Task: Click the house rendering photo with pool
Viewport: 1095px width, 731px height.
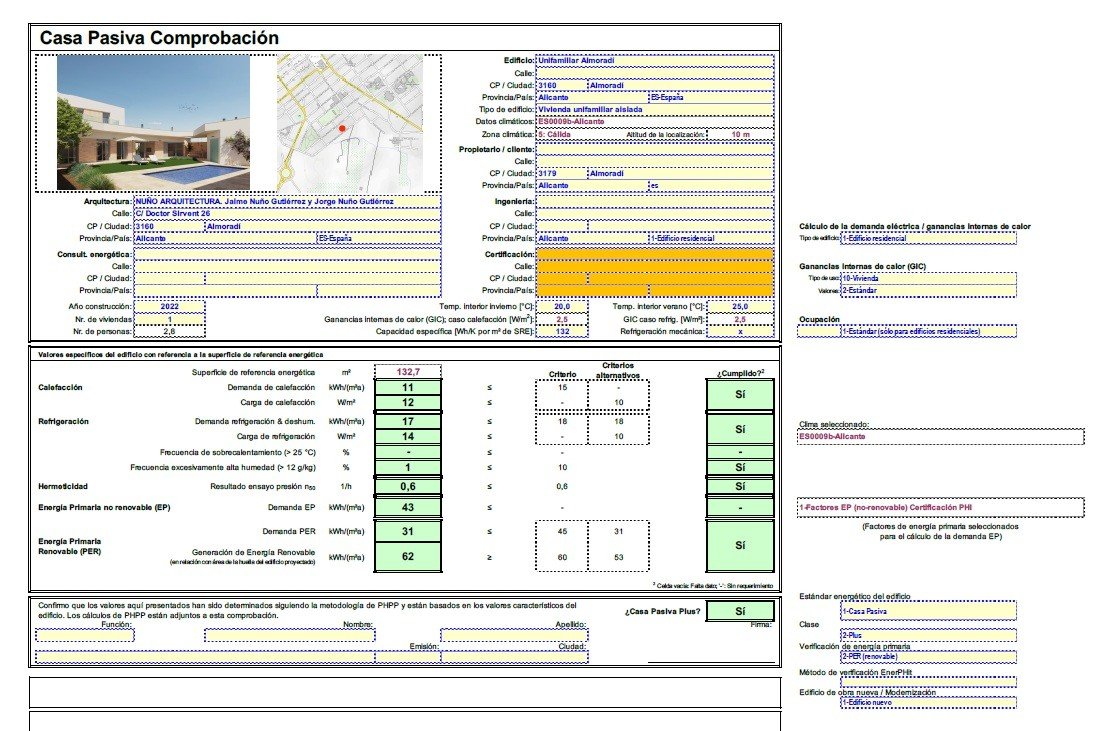Action: point(153,123)
